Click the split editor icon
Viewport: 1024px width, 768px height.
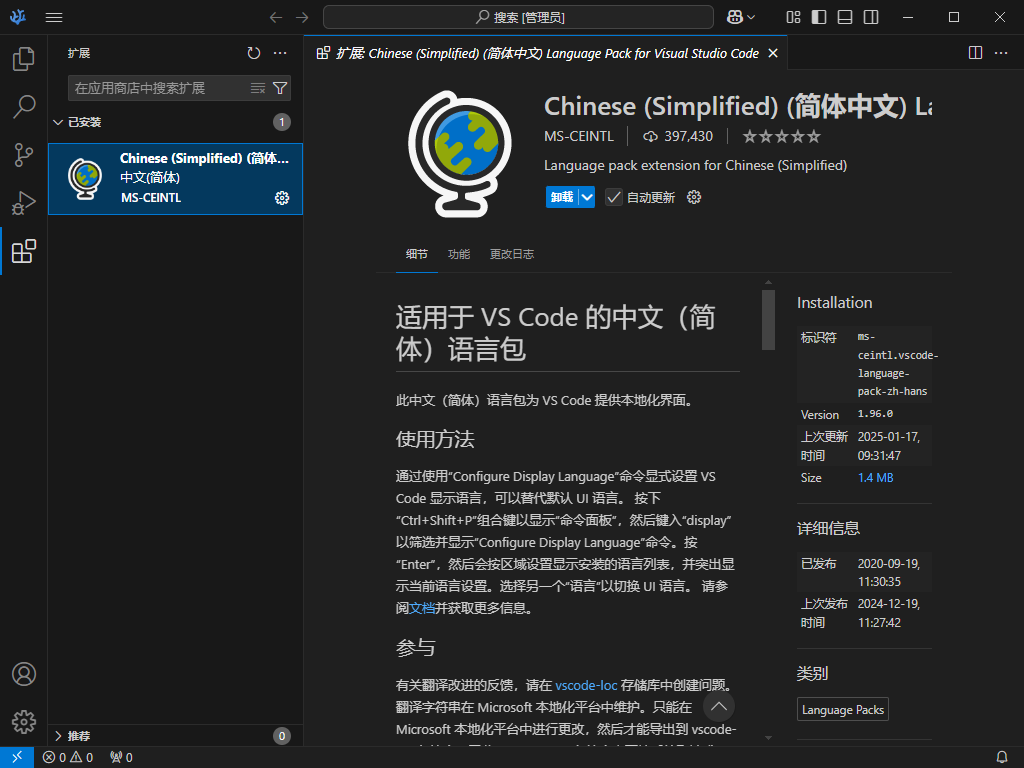point(976,53)
